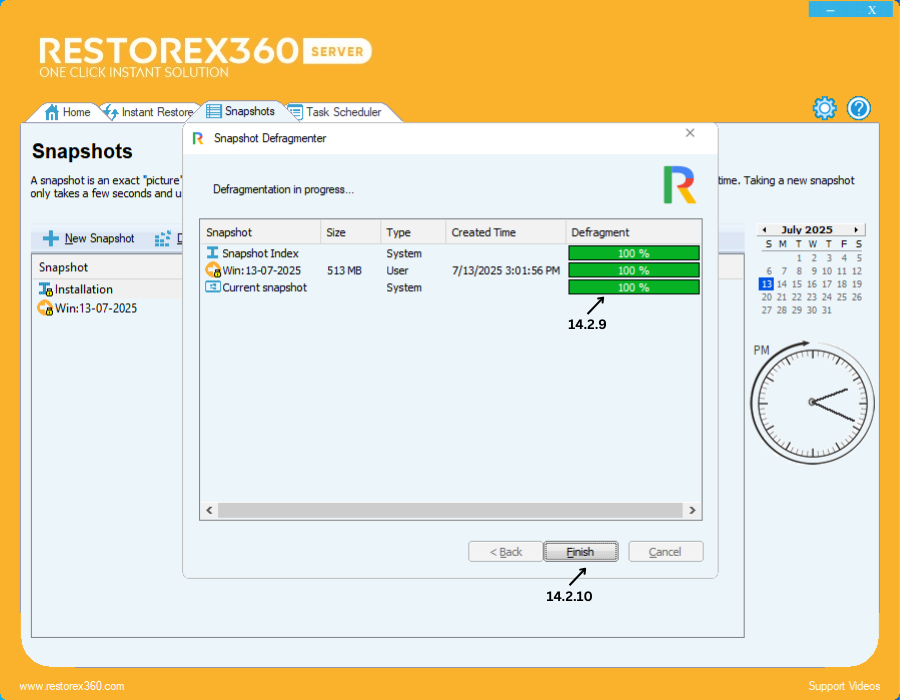Sort by Size column header
The height and width of the screenshot is (700, 900).
tap(350, 232)
